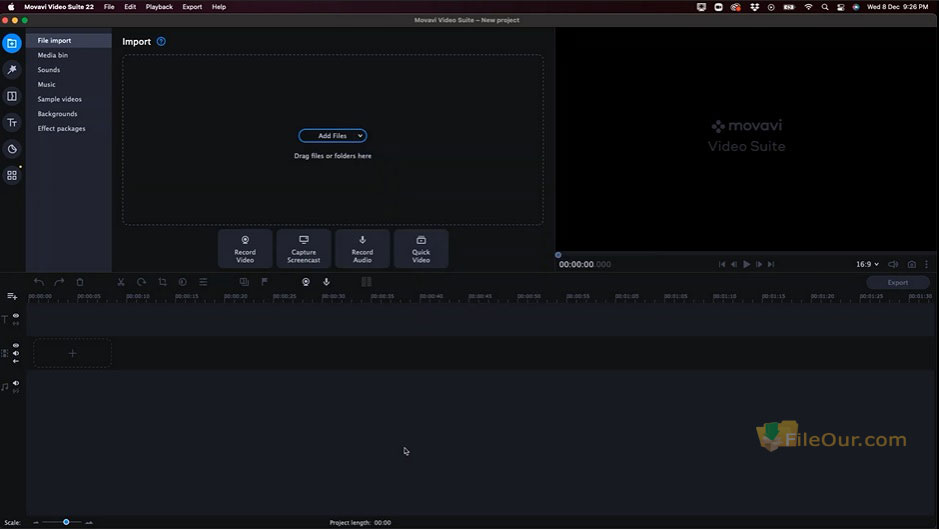Click the Split scissors tool

(120, 281)
